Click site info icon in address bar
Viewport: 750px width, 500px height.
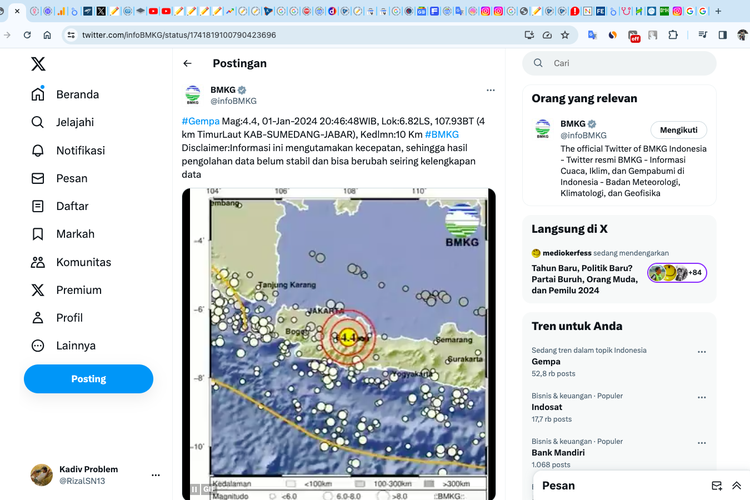pos(71,35)
